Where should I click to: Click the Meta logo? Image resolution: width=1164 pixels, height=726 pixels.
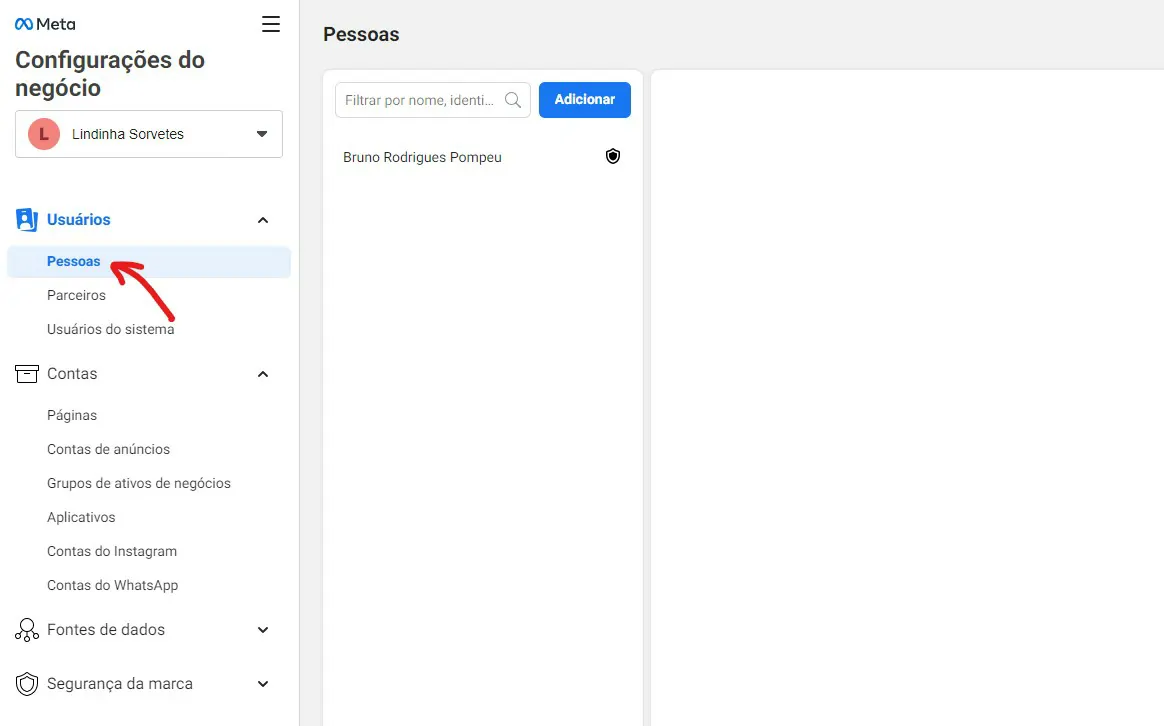(x=45, y=24)
